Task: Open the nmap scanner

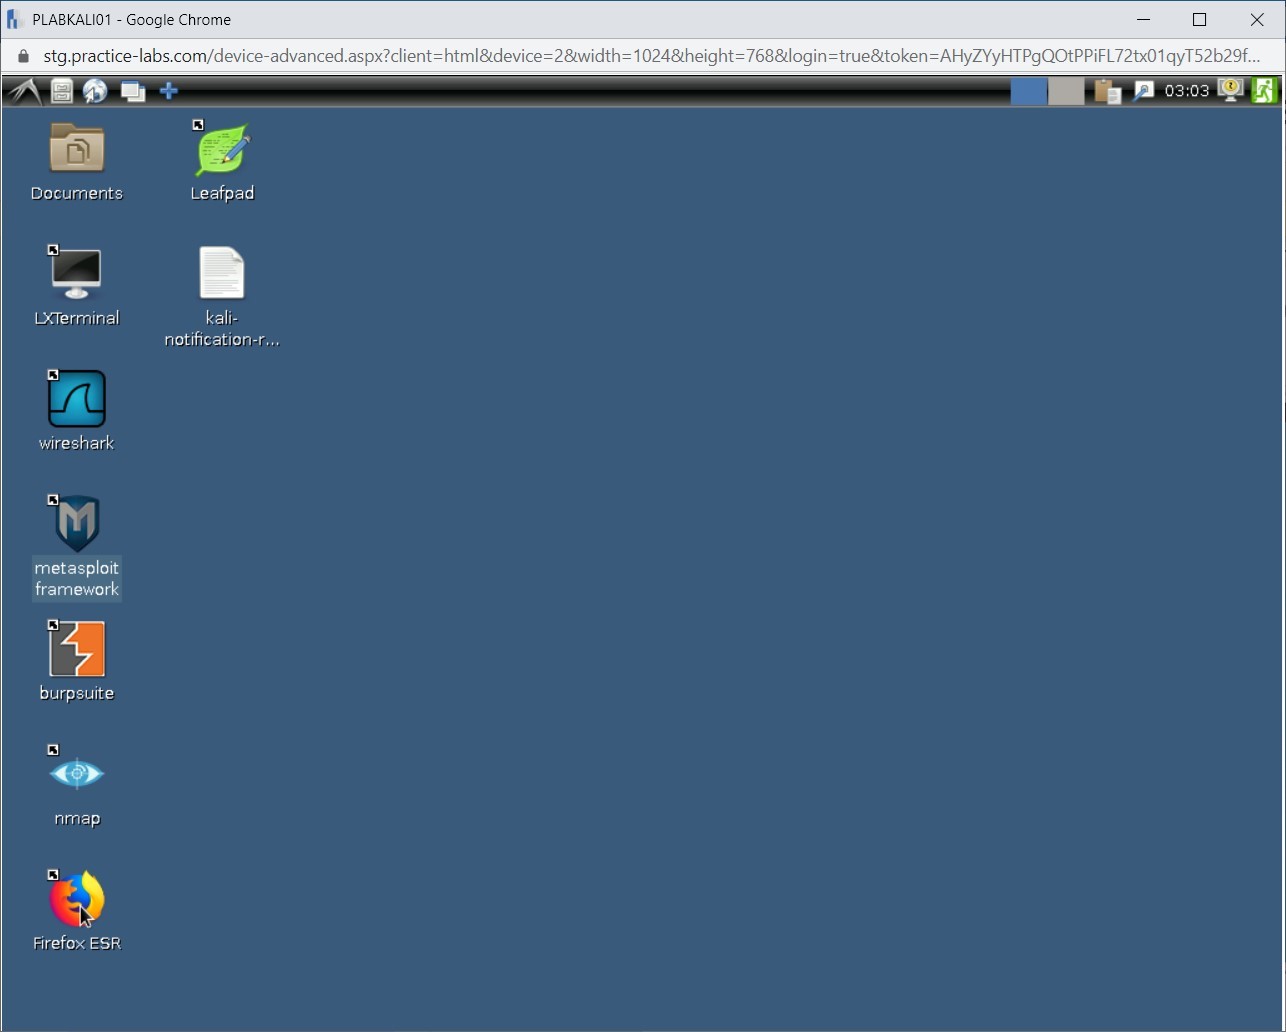Action: pos(76,773)
